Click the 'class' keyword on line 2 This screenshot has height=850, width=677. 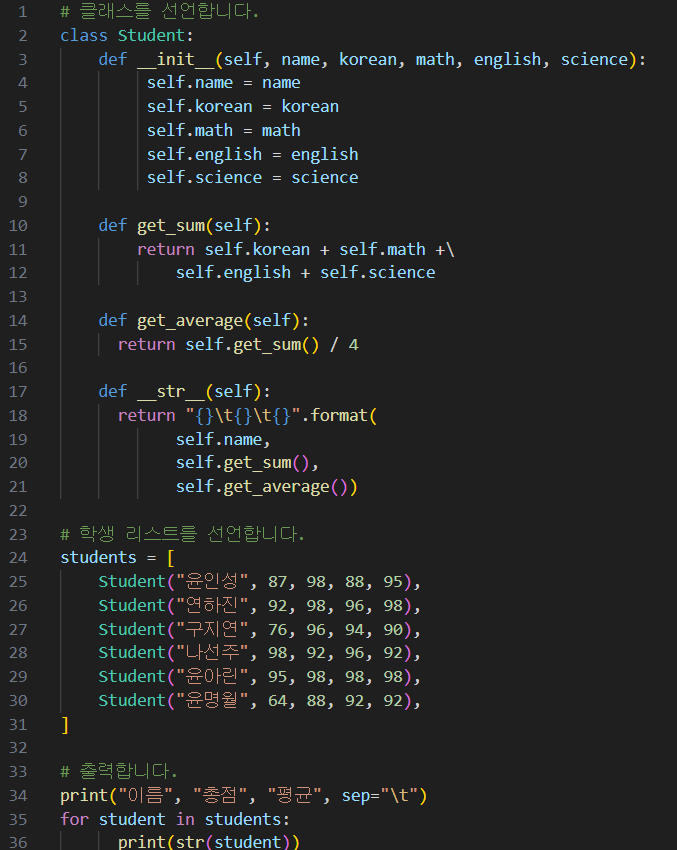tap(84, 35)
